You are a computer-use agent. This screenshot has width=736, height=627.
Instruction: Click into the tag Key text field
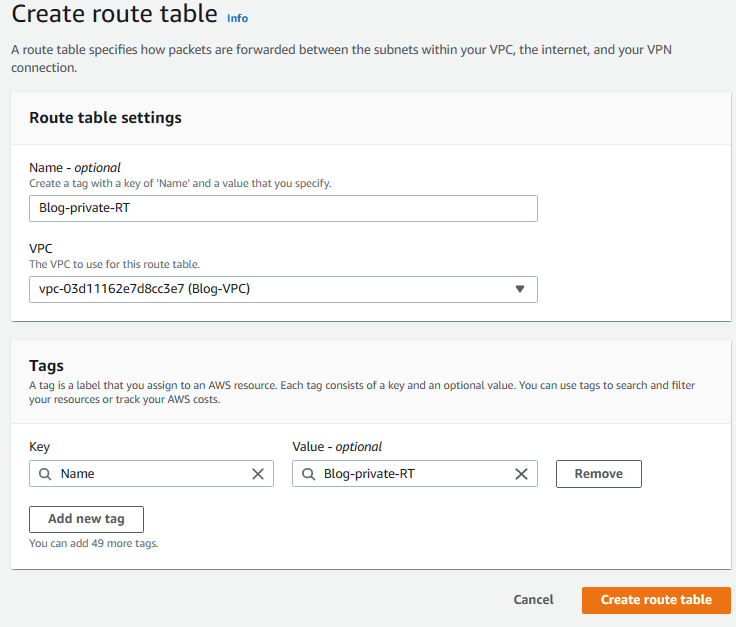[150, 474]
